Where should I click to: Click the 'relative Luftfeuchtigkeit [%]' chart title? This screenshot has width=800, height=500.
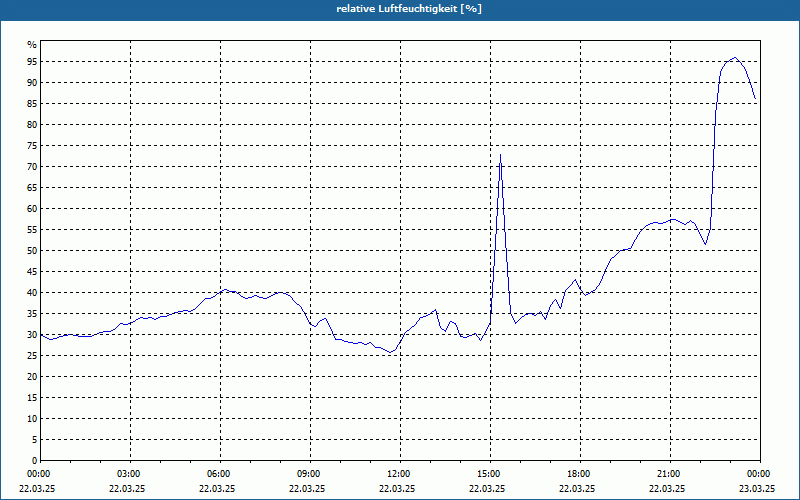(x=409, y=9)
